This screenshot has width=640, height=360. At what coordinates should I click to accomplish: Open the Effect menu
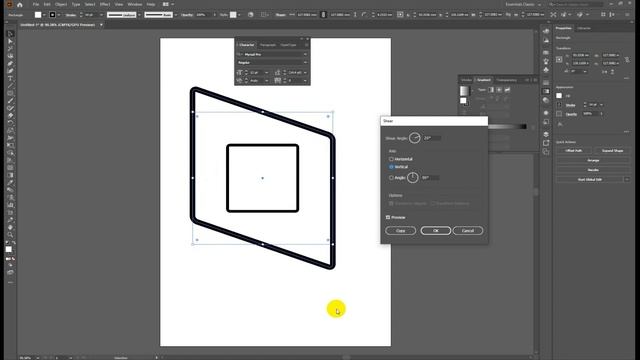pyautogui.click(x=105, y=4)
